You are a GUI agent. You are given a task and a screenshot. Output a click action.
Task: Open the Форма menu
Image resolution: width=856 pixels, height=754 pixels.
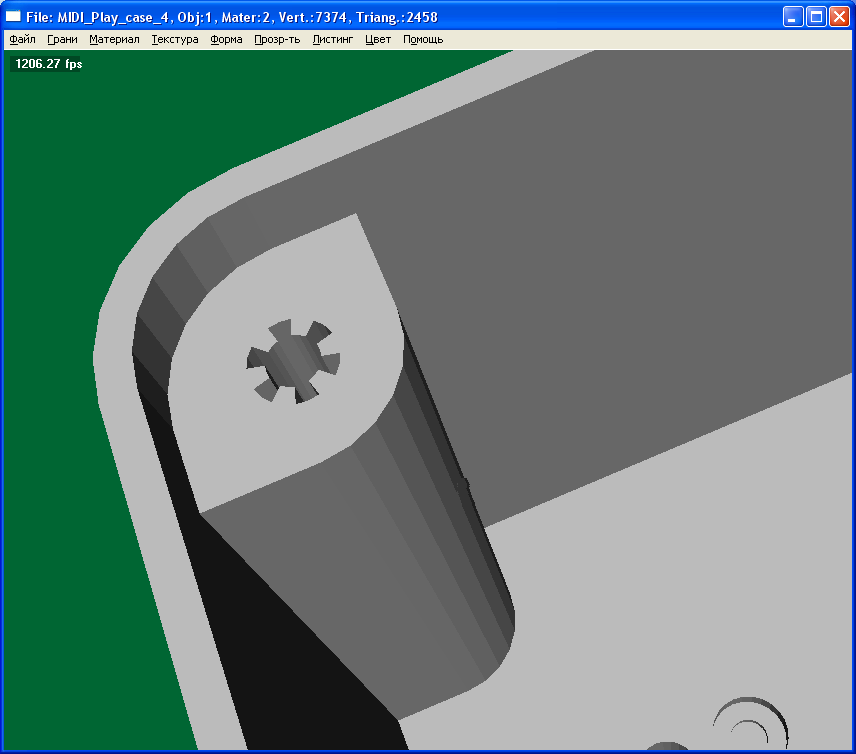pos(226,40)
